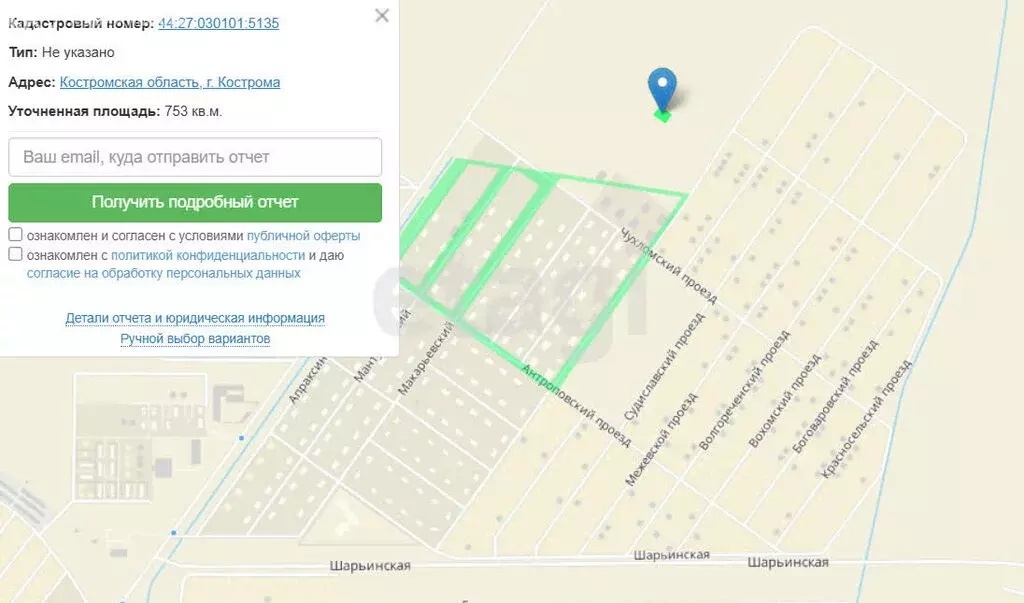Click the Боговаровский проезд street label
1024x603 pixels.
coord(835,397)
